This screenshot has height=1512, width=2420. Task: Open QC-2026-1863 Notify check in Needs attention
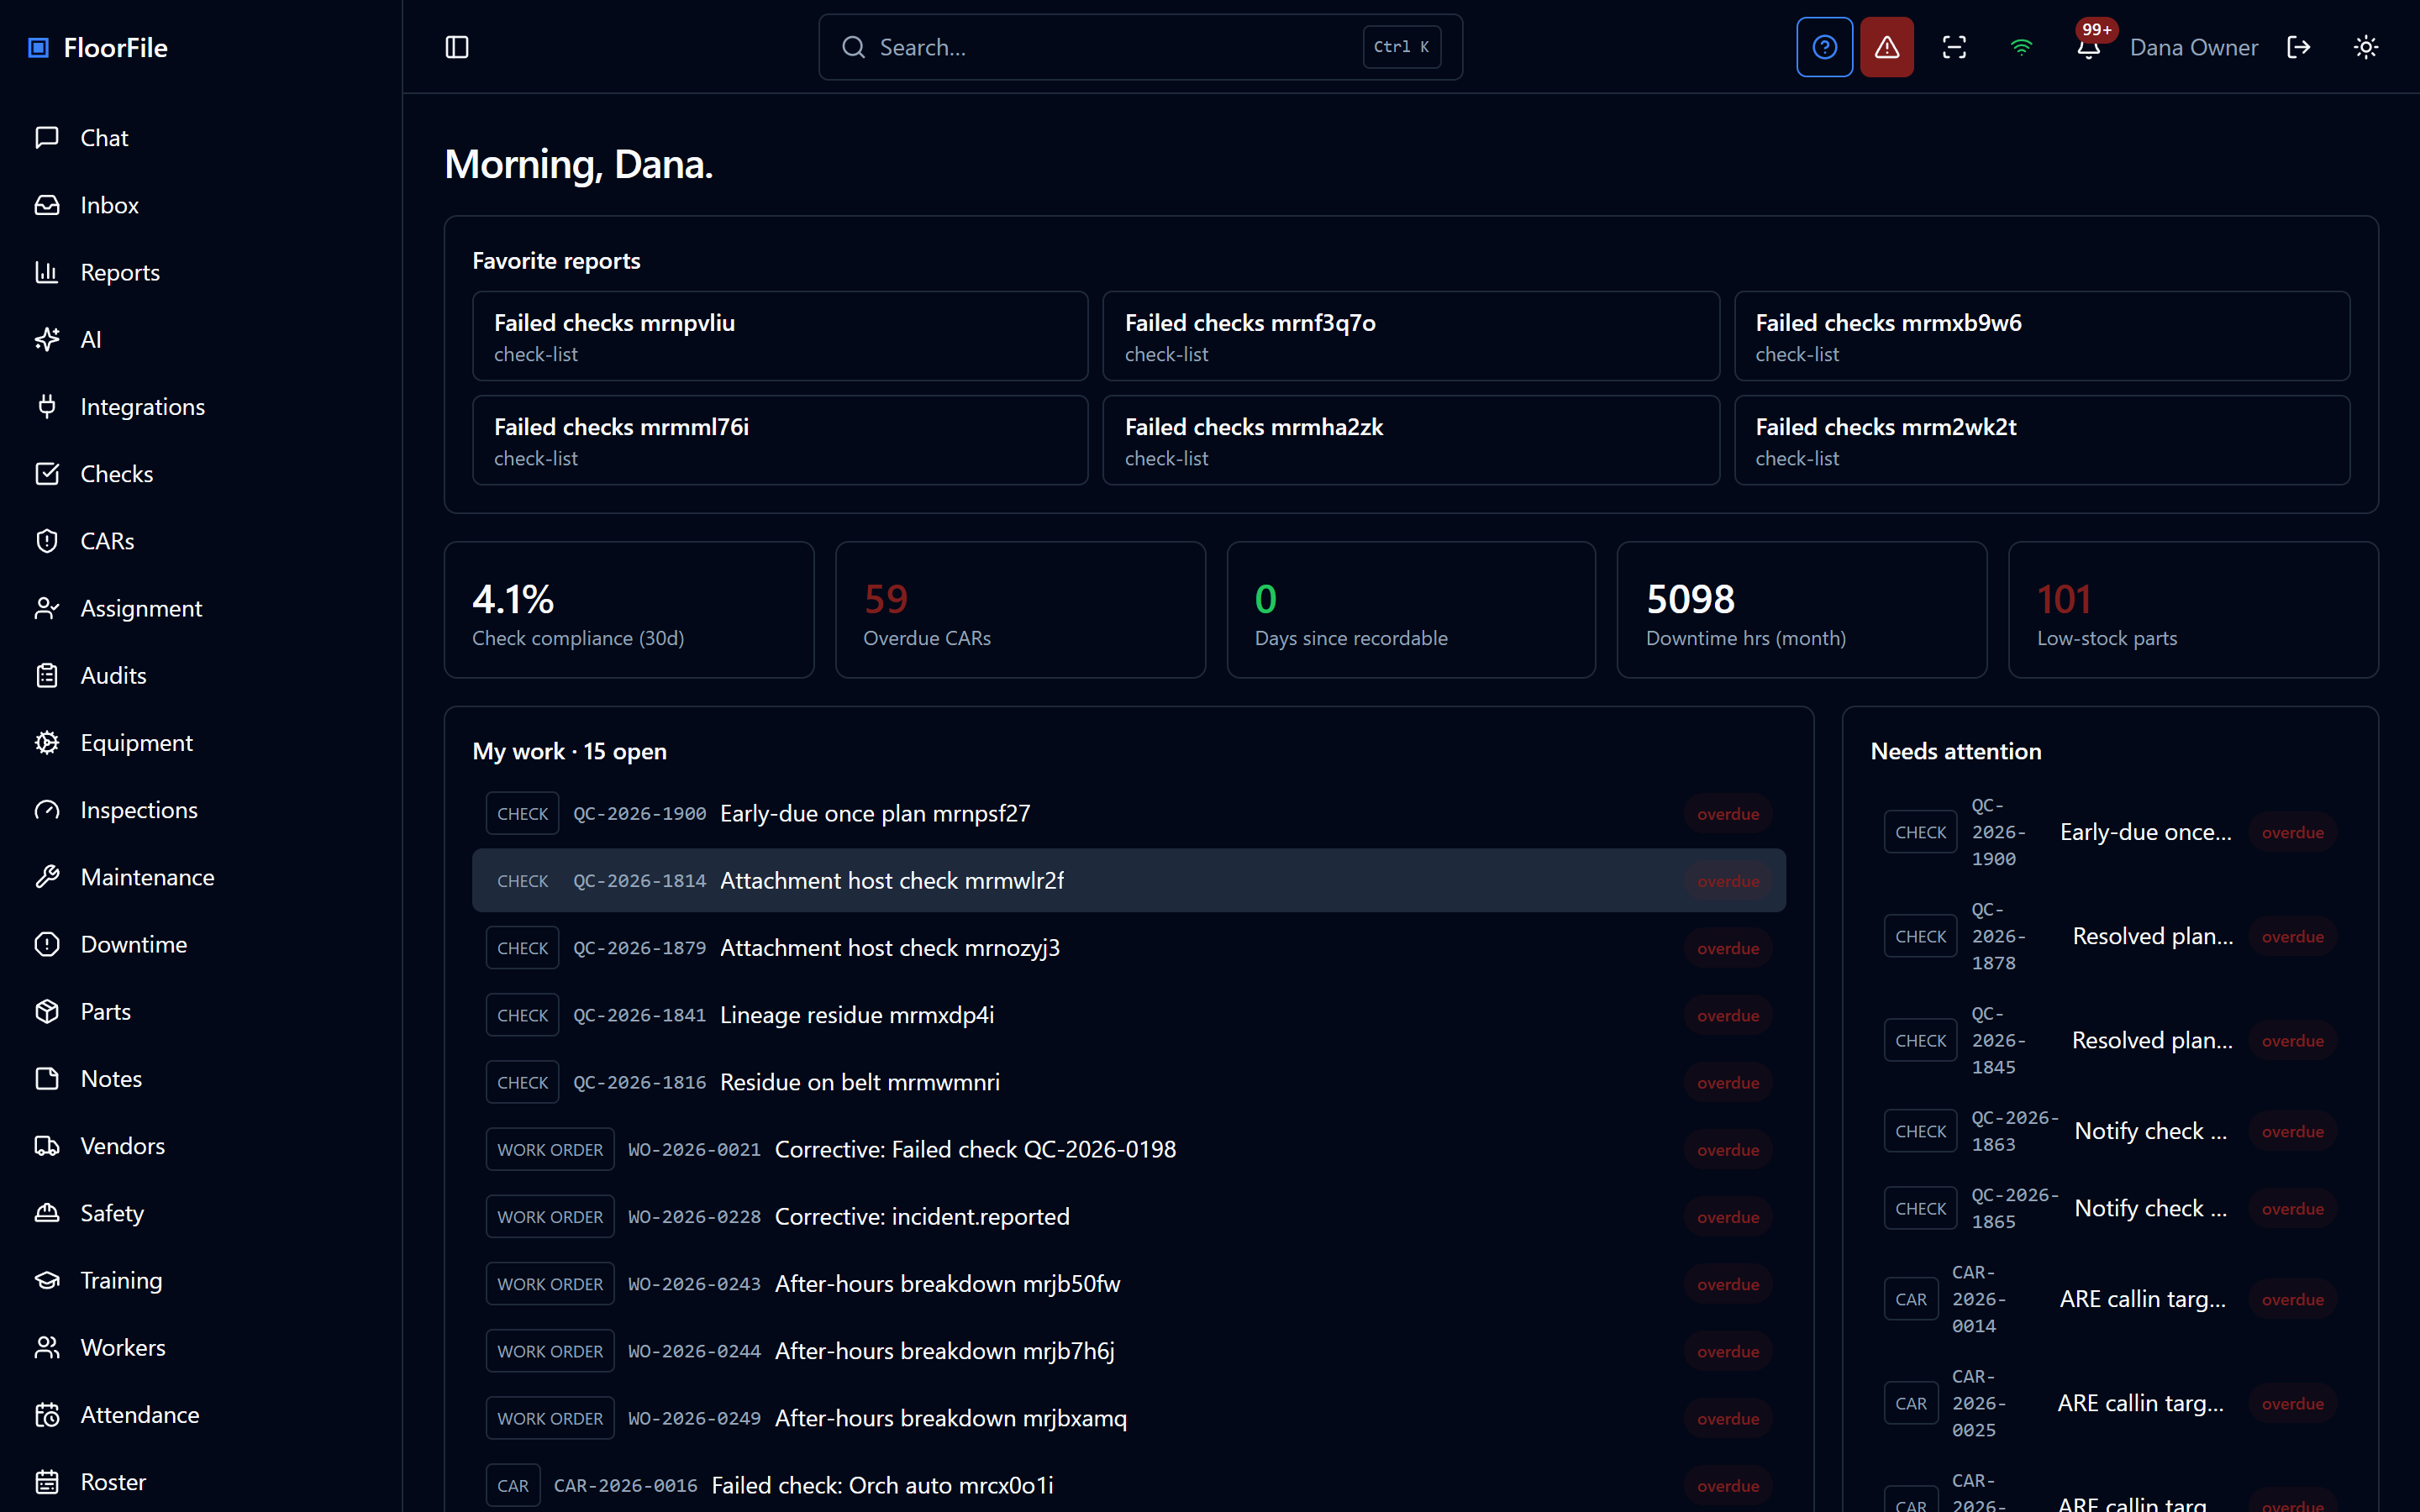point(2110,1131)
